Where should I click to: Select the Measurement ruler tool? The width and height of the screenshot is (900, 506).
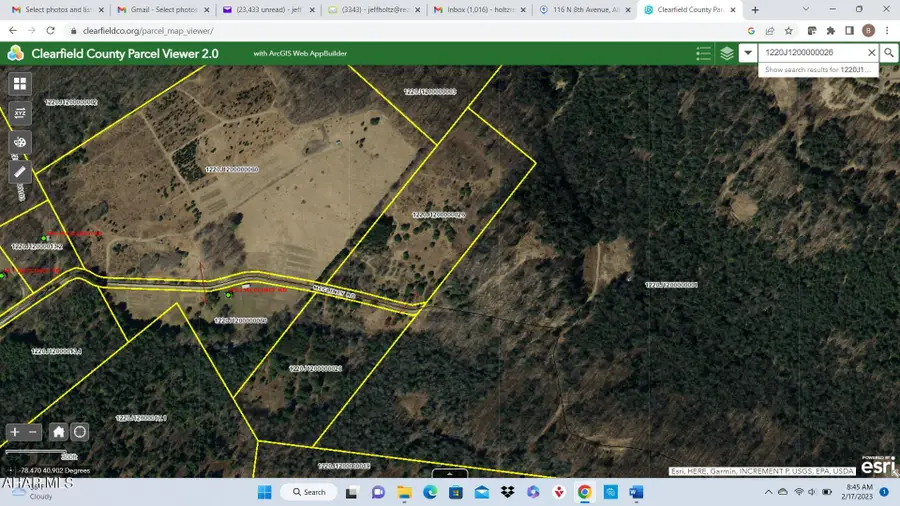click(19, 172)
